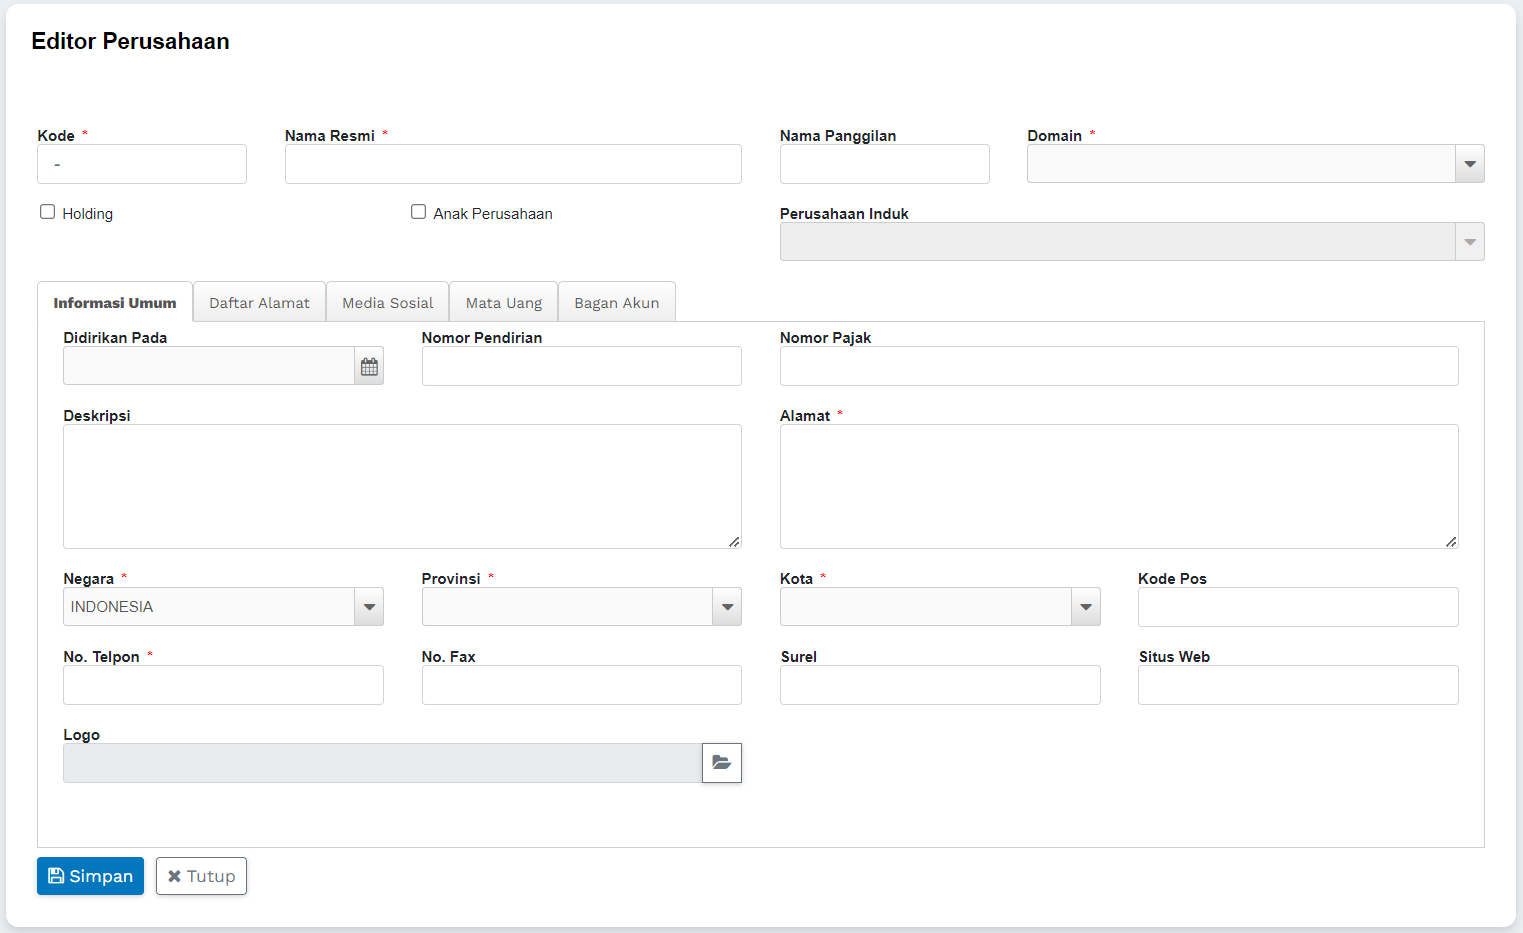1523x933 pixels.
Task: Enable the Anak Perusahaan checkbox
Action: (418, 212)
